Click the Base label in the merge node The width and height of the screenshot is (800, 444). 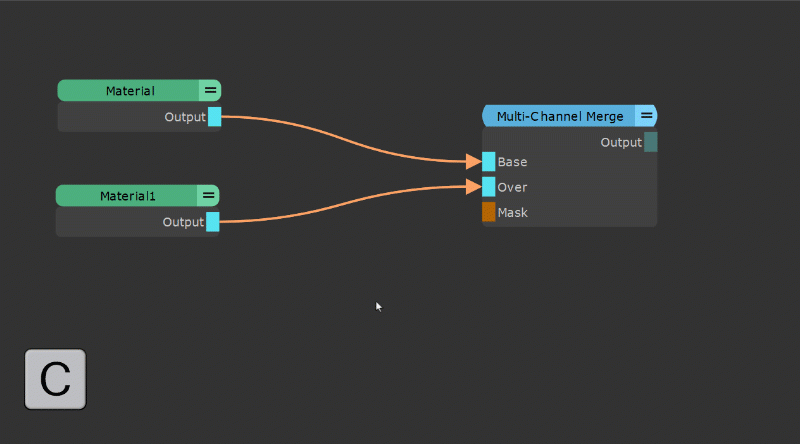point(512,162)
